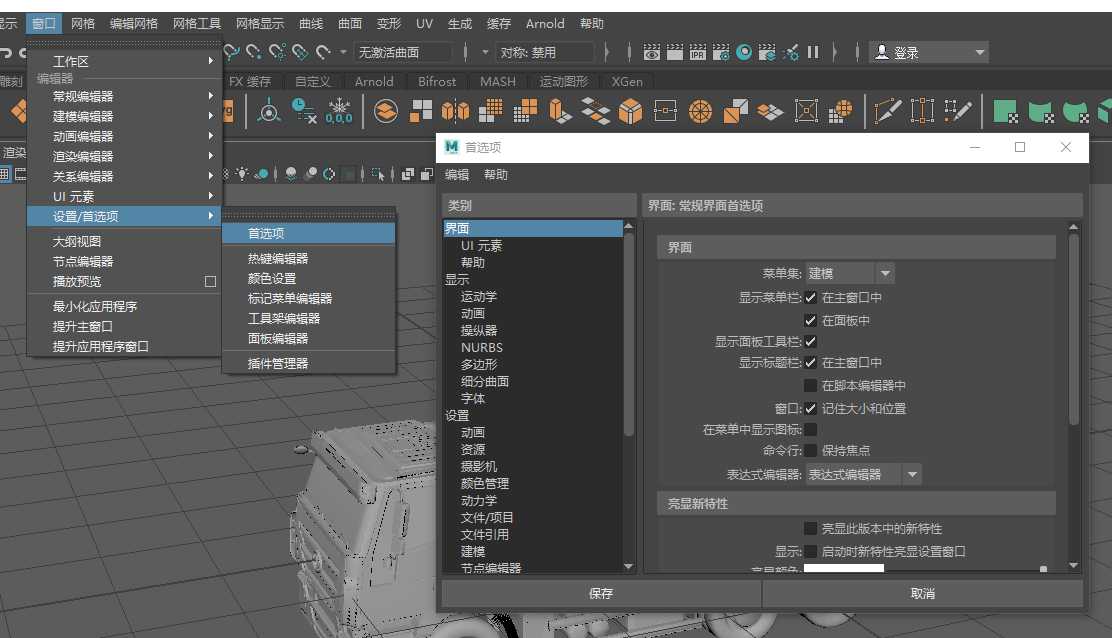
Task: Expand Workspaces (工作区) submenu
Action: [124, 61]
